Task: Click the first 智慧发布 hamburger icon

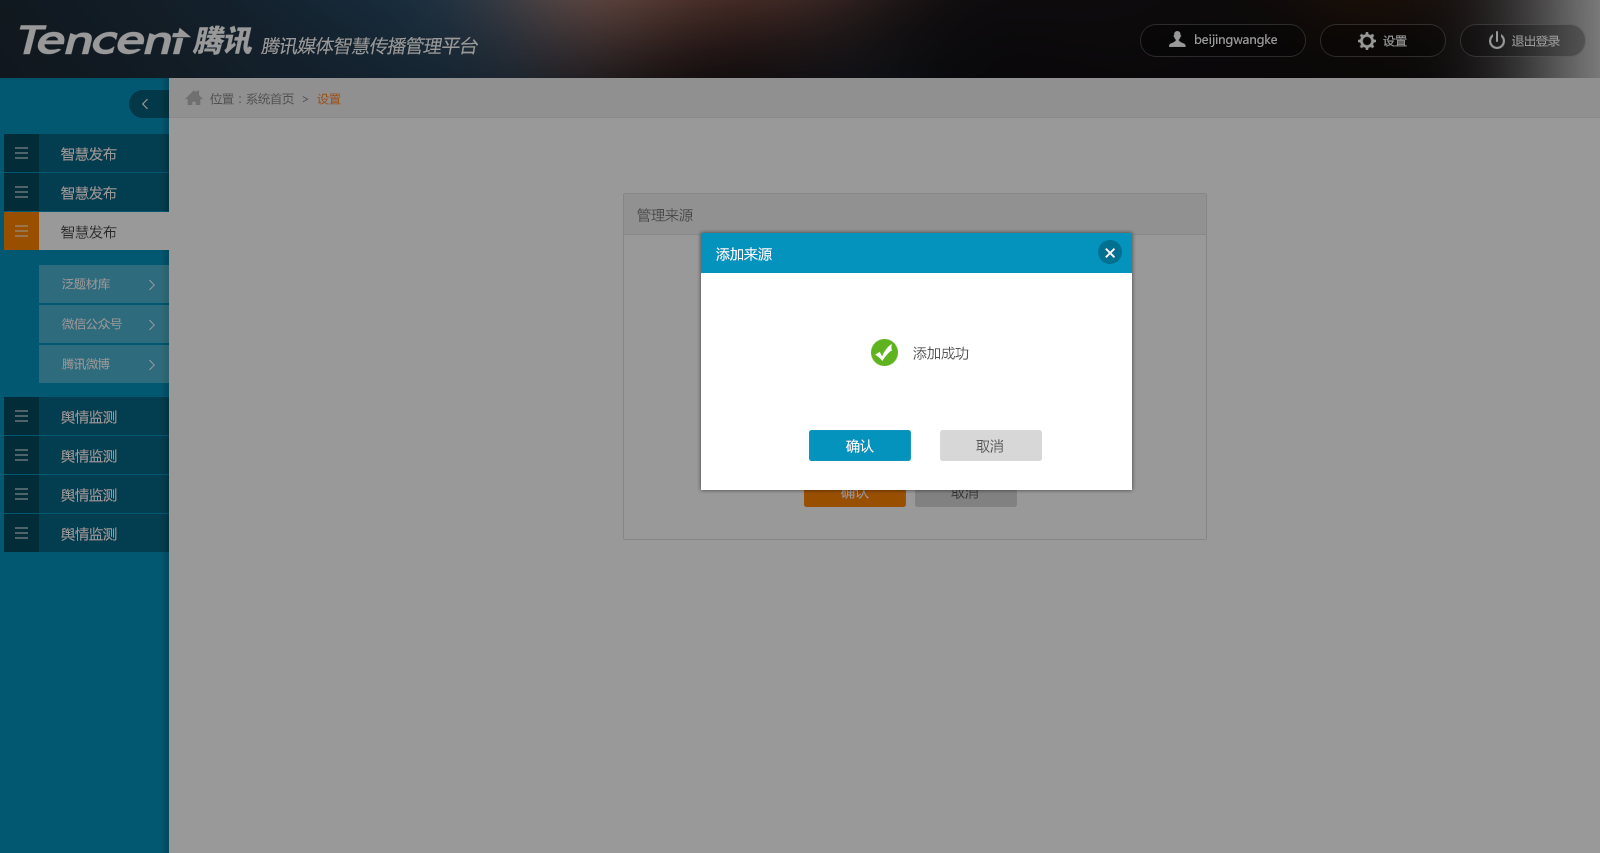Action: coord(21,153)
